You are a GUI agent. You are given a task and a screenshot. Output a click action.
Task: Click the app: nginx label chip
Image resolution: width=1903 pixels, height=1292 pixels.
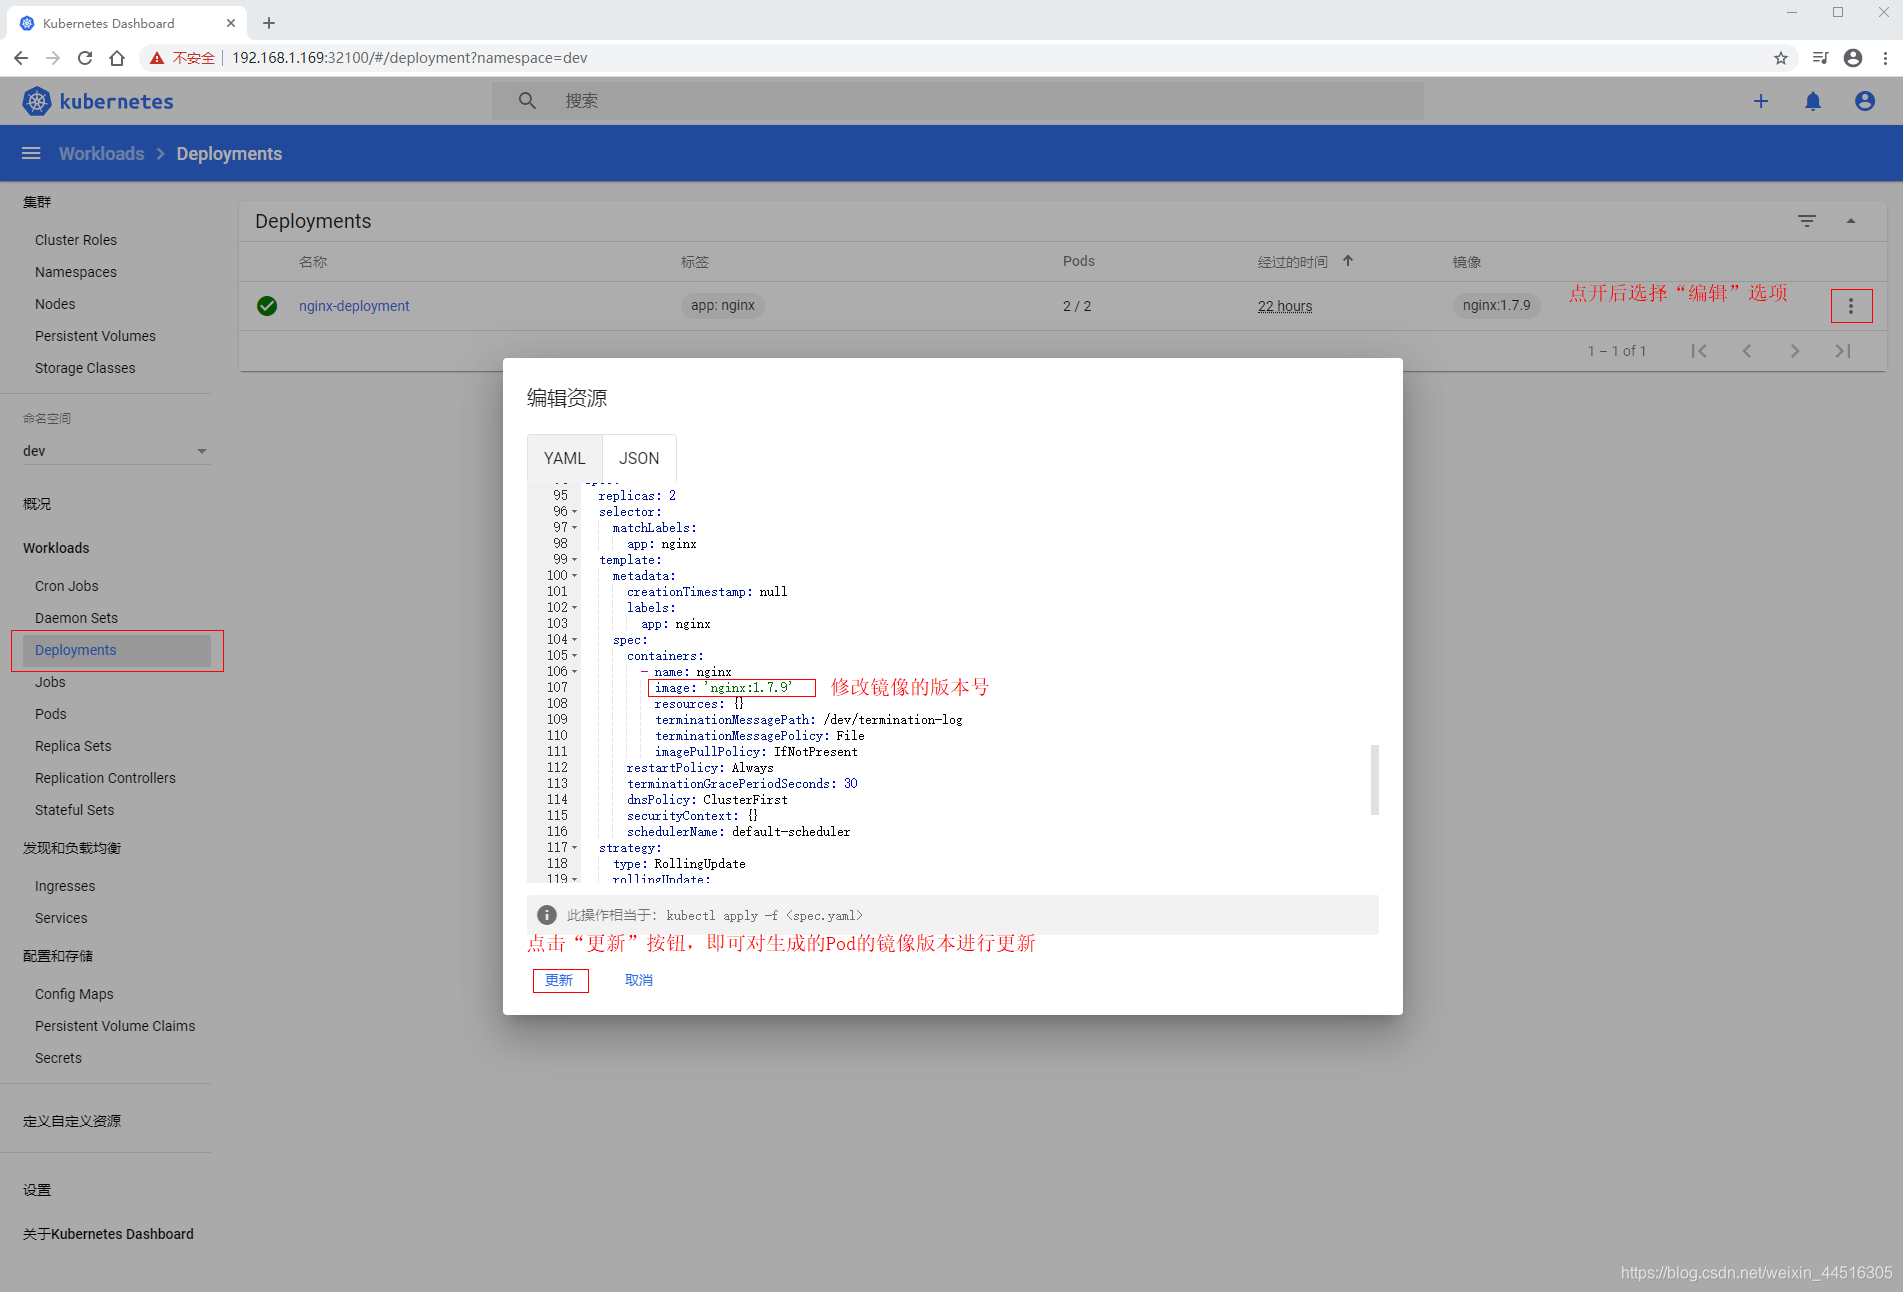click(723, 305)
